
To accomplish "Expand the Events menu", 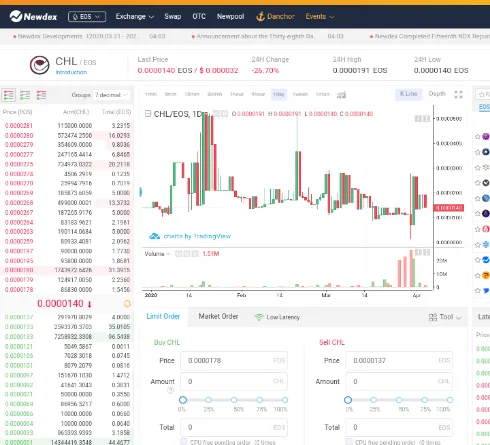I will 320,16.
